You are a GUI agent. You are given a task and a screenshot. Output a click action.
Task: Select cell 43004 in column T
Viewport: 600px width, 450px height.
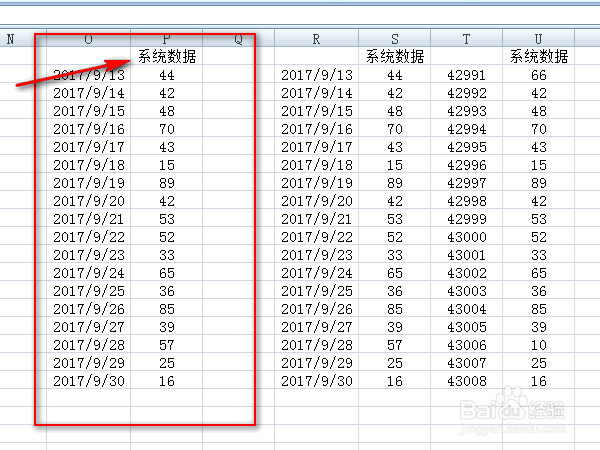466,309
